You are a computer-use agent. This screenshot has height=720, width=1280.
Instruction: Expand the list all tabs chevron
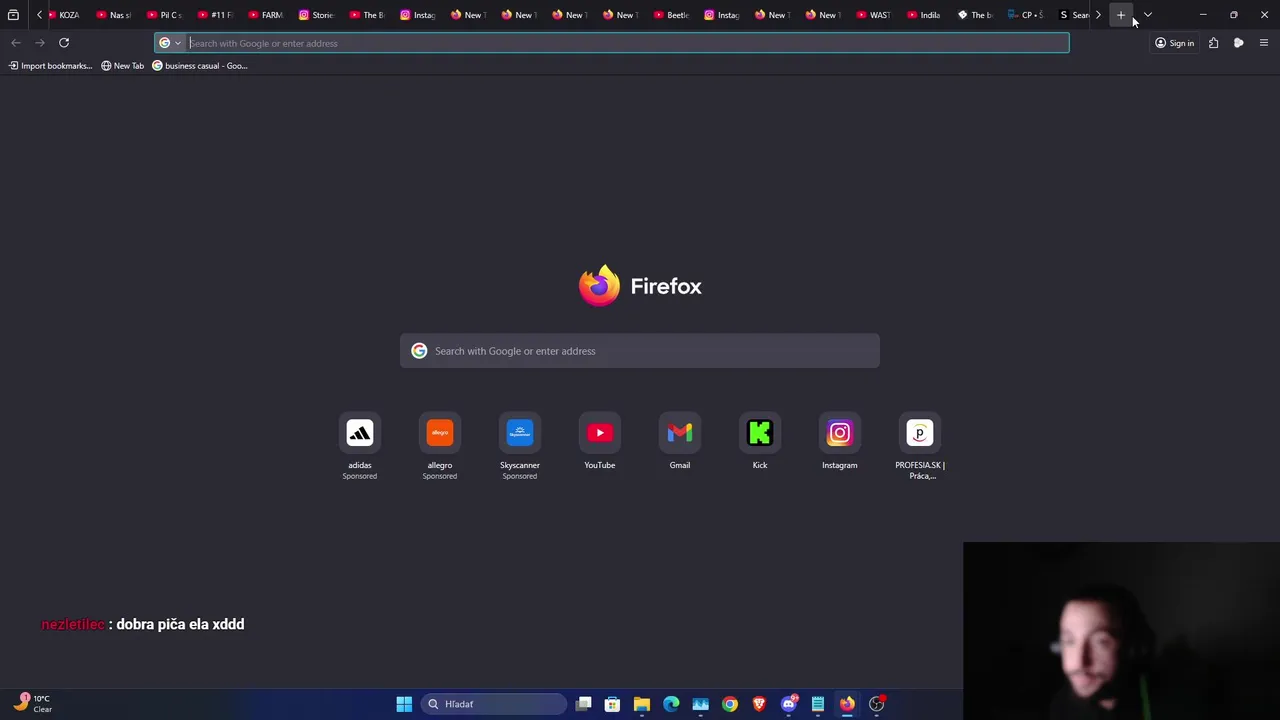[1148, 15]
